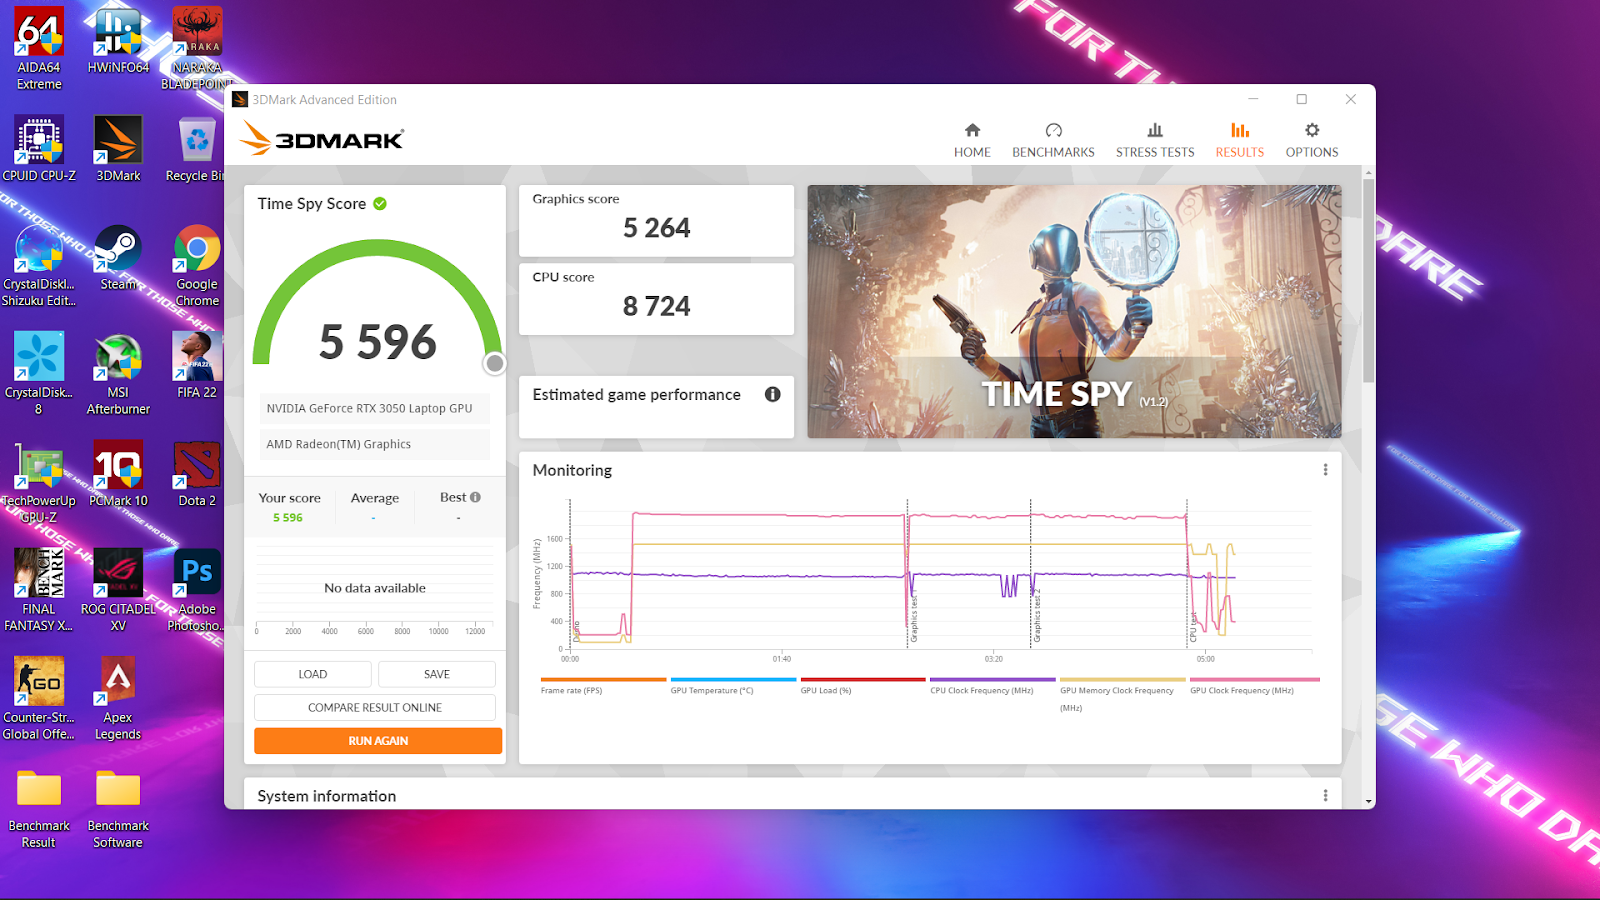Open the System information three-dot menu

pyautogui.click(x=1325, y=796)
